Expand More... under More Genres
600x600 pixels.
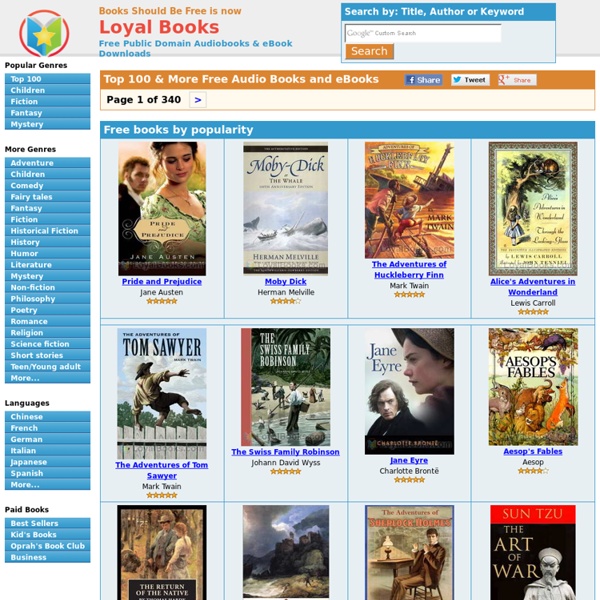click(47, 378)
